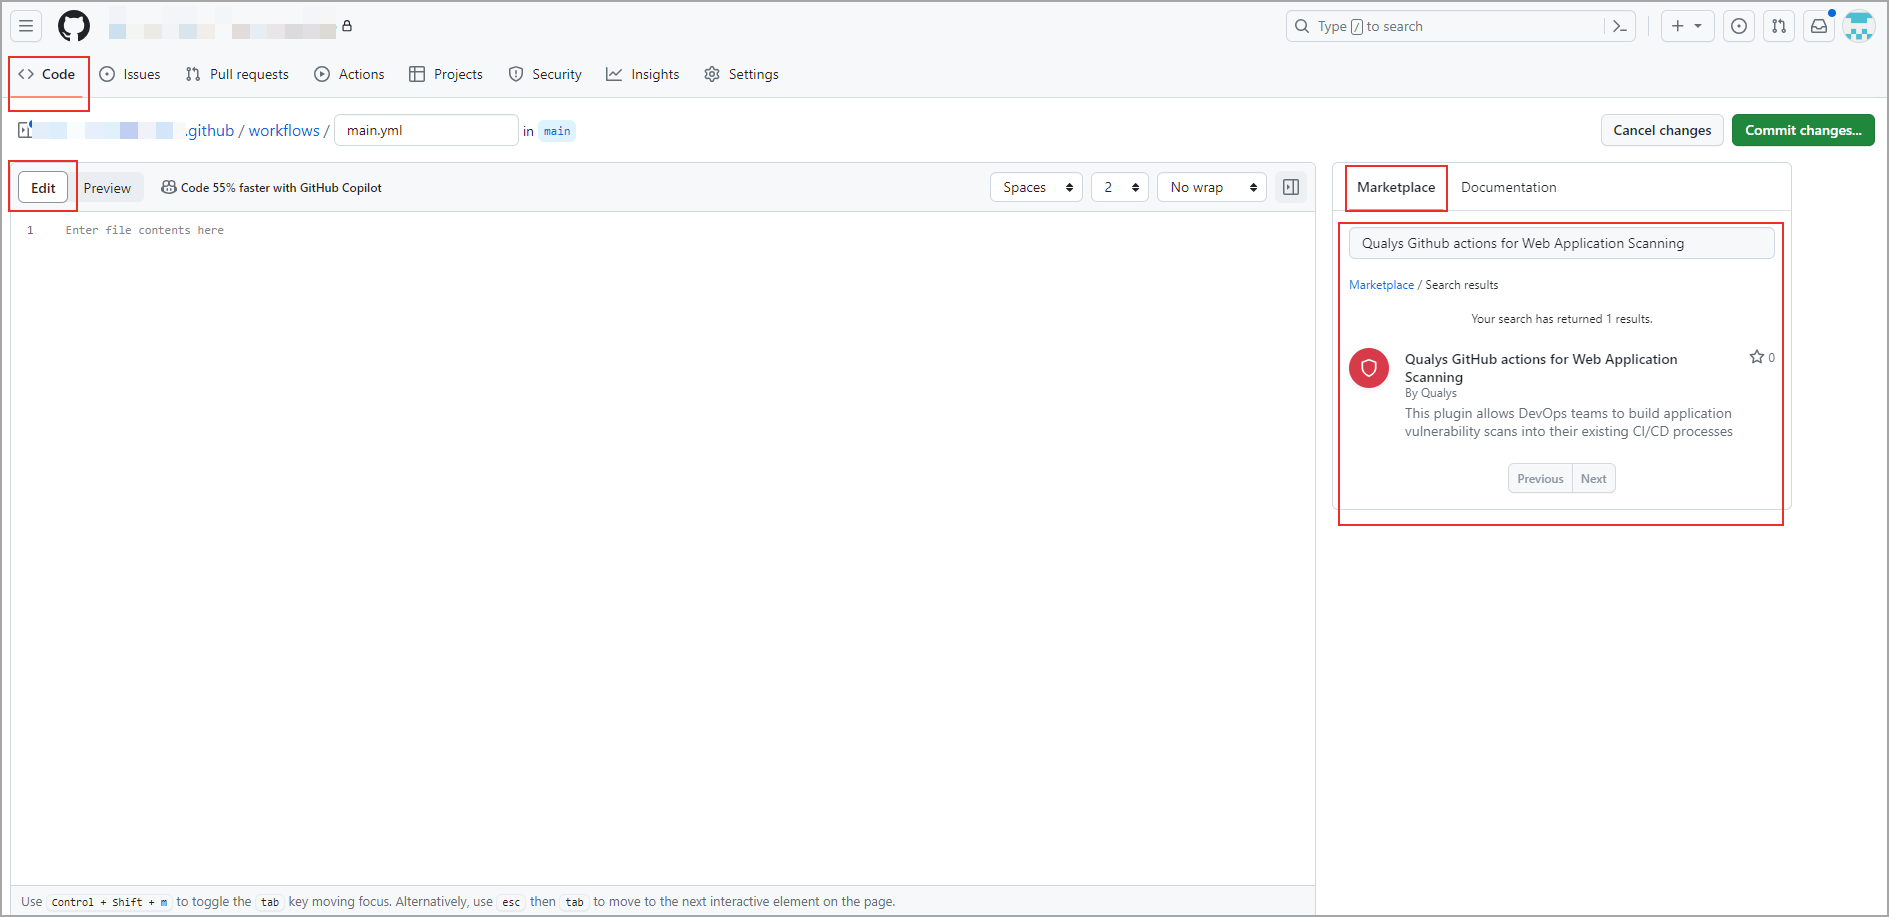Open the hamburger navigation menu
Viewport: 1889px width, 917px height.
pos(26,26)
